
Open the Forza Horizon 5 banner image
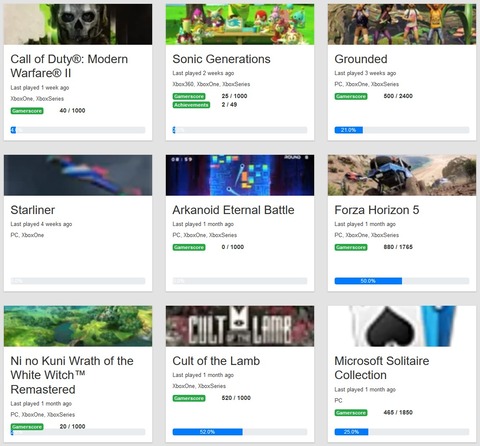click(402, 175)
